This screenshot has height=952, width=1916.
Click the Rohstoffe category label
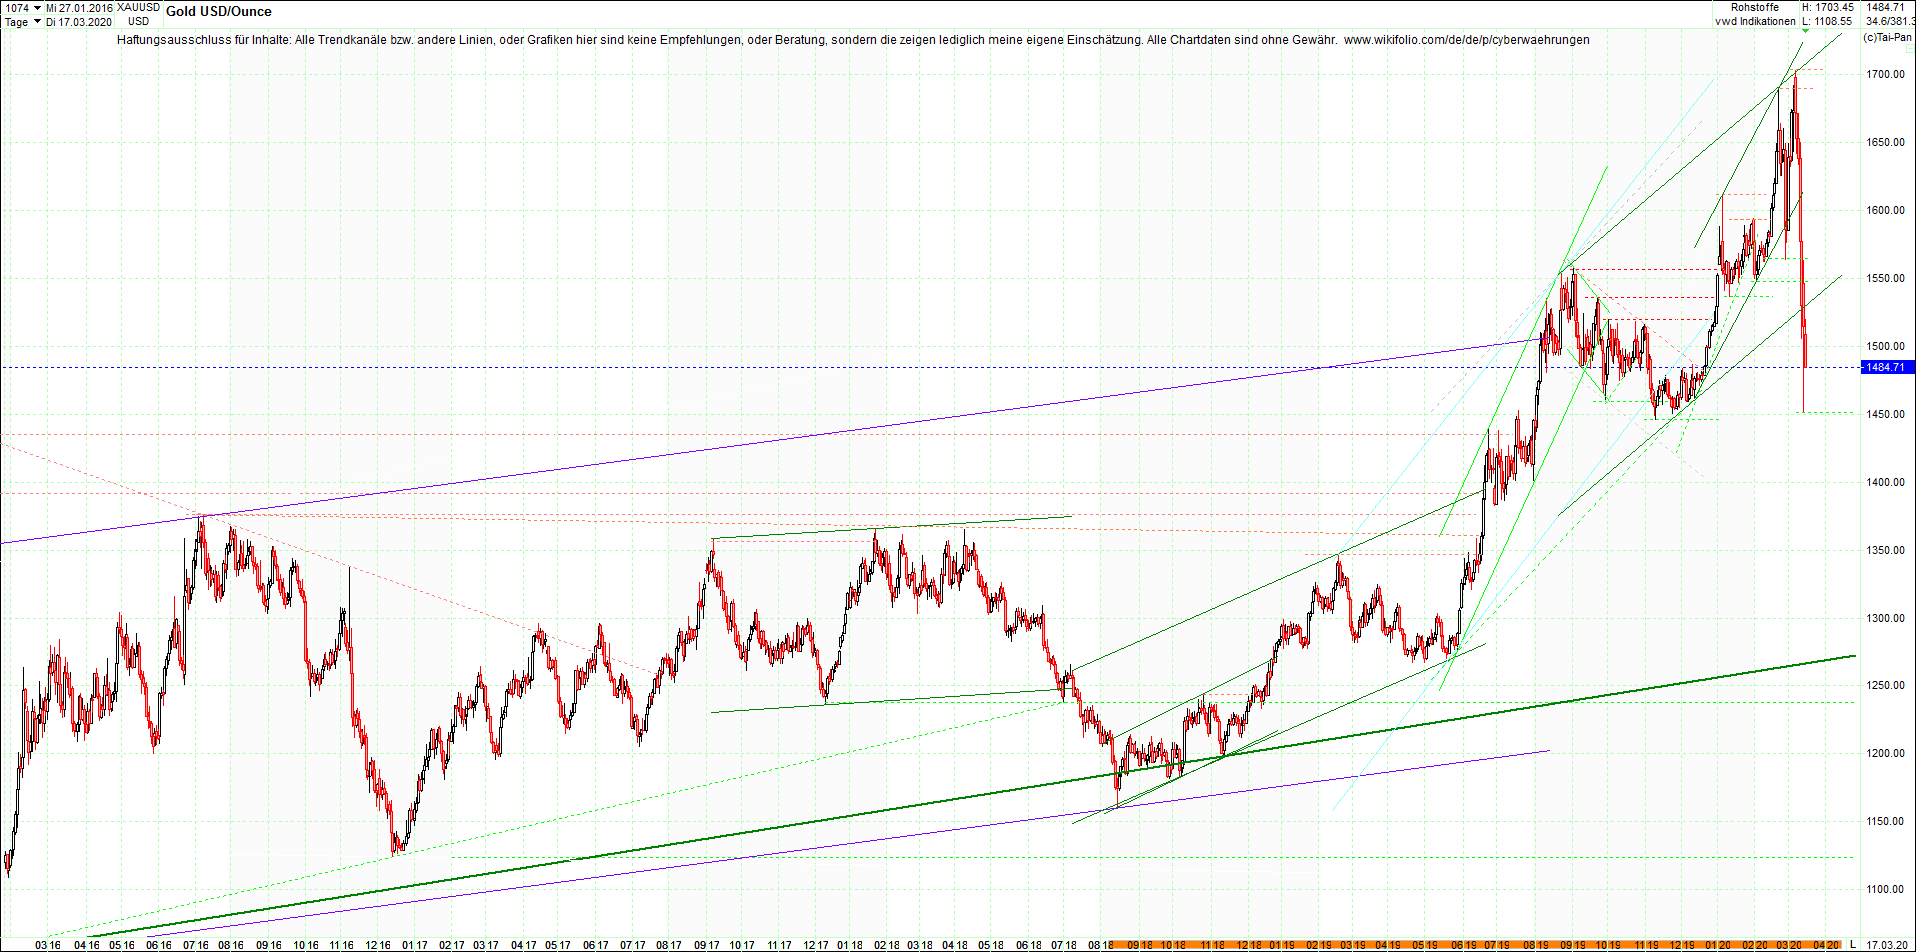tap(1755, 8)
